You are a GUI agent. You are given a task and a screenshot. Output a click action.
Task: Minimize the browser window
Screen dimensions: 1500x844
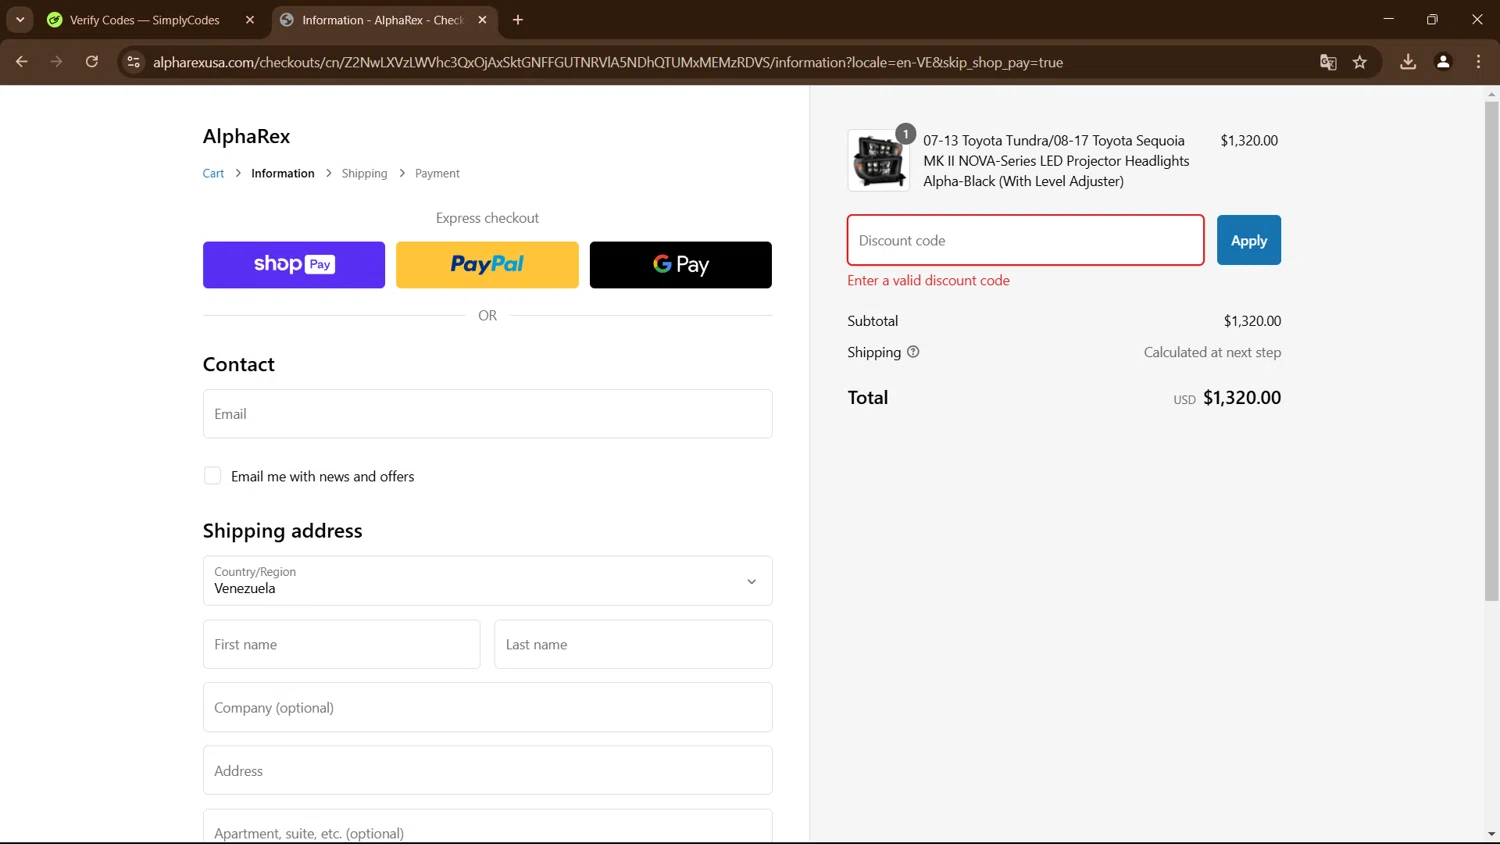(x=1388, y=20)
